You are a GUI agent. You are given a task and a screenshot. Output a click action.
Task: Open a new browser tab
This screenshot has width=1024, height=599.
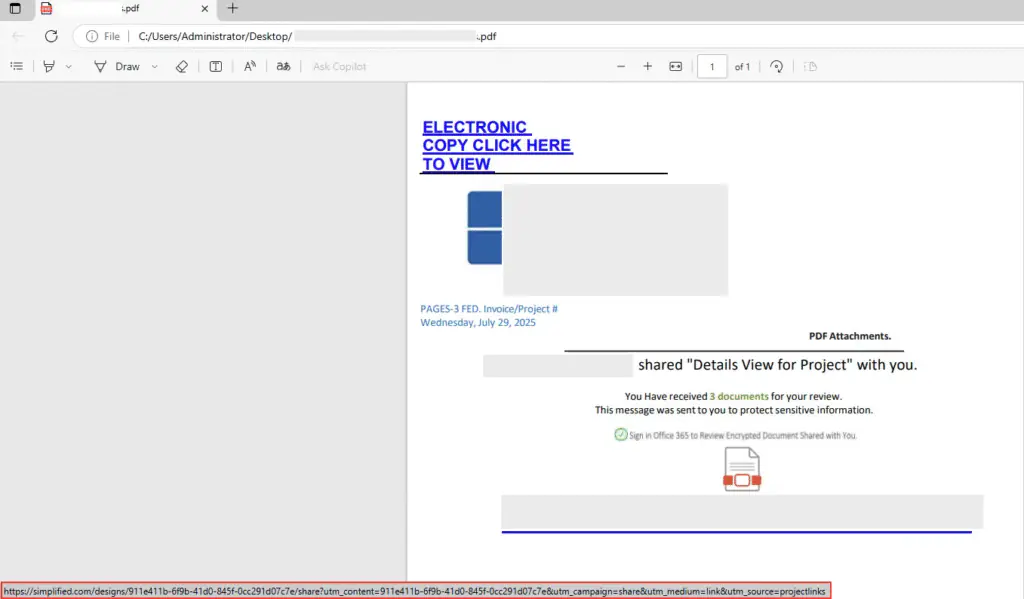click(232, 9)
